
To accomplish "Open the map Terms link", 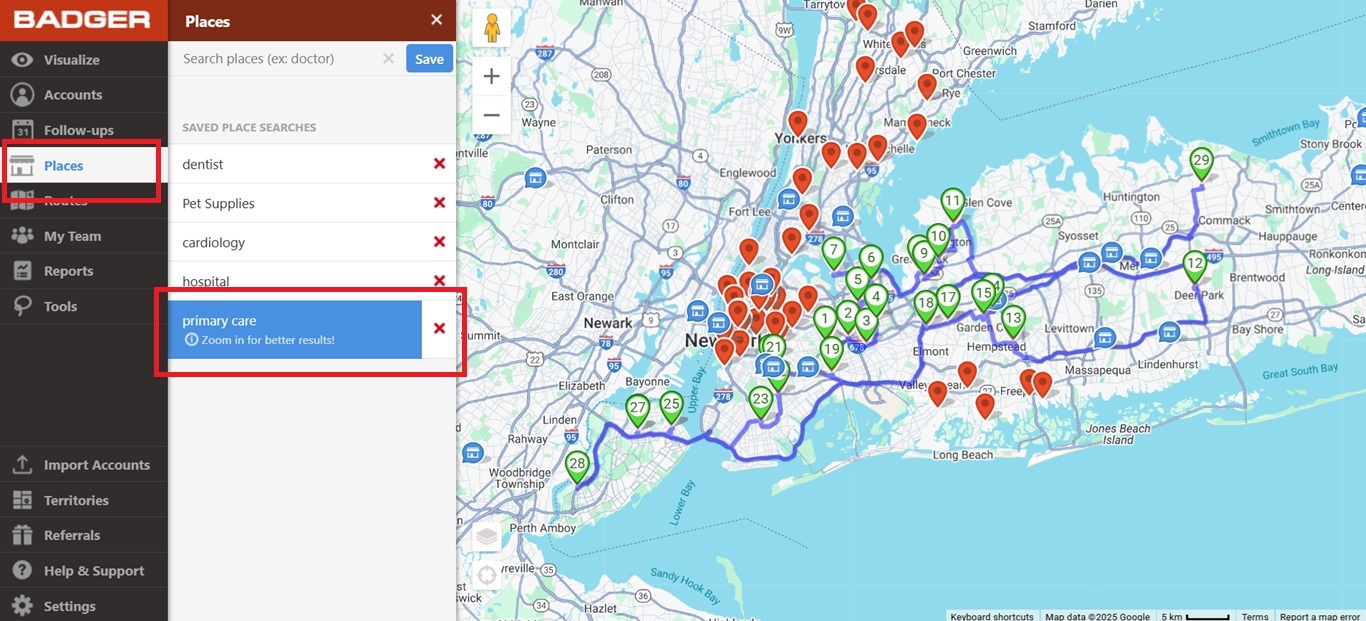I will point(1255,616).
